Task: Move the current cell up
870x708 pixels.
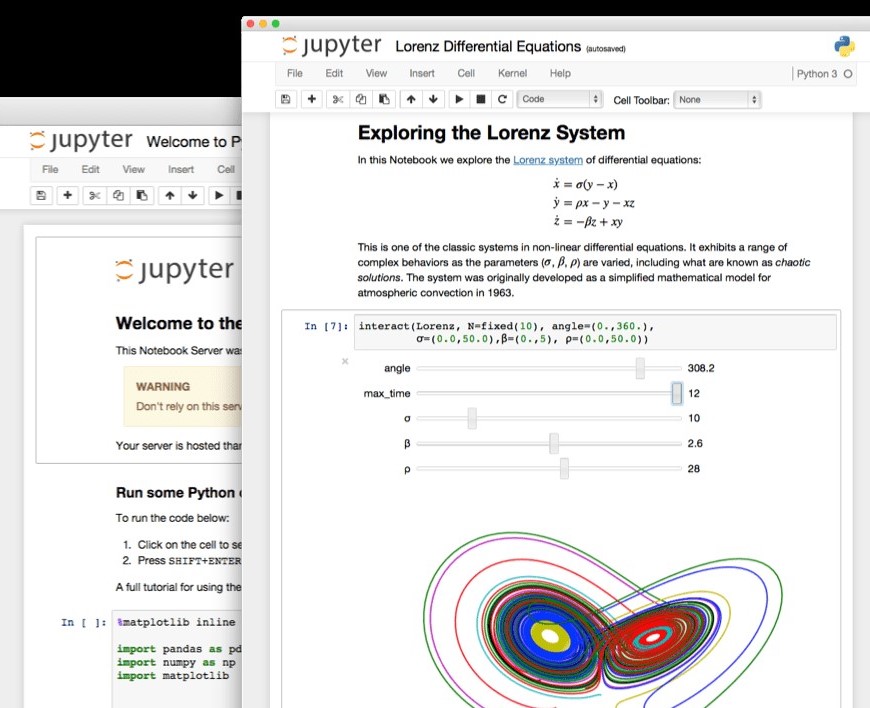Action: pos(409,99)
